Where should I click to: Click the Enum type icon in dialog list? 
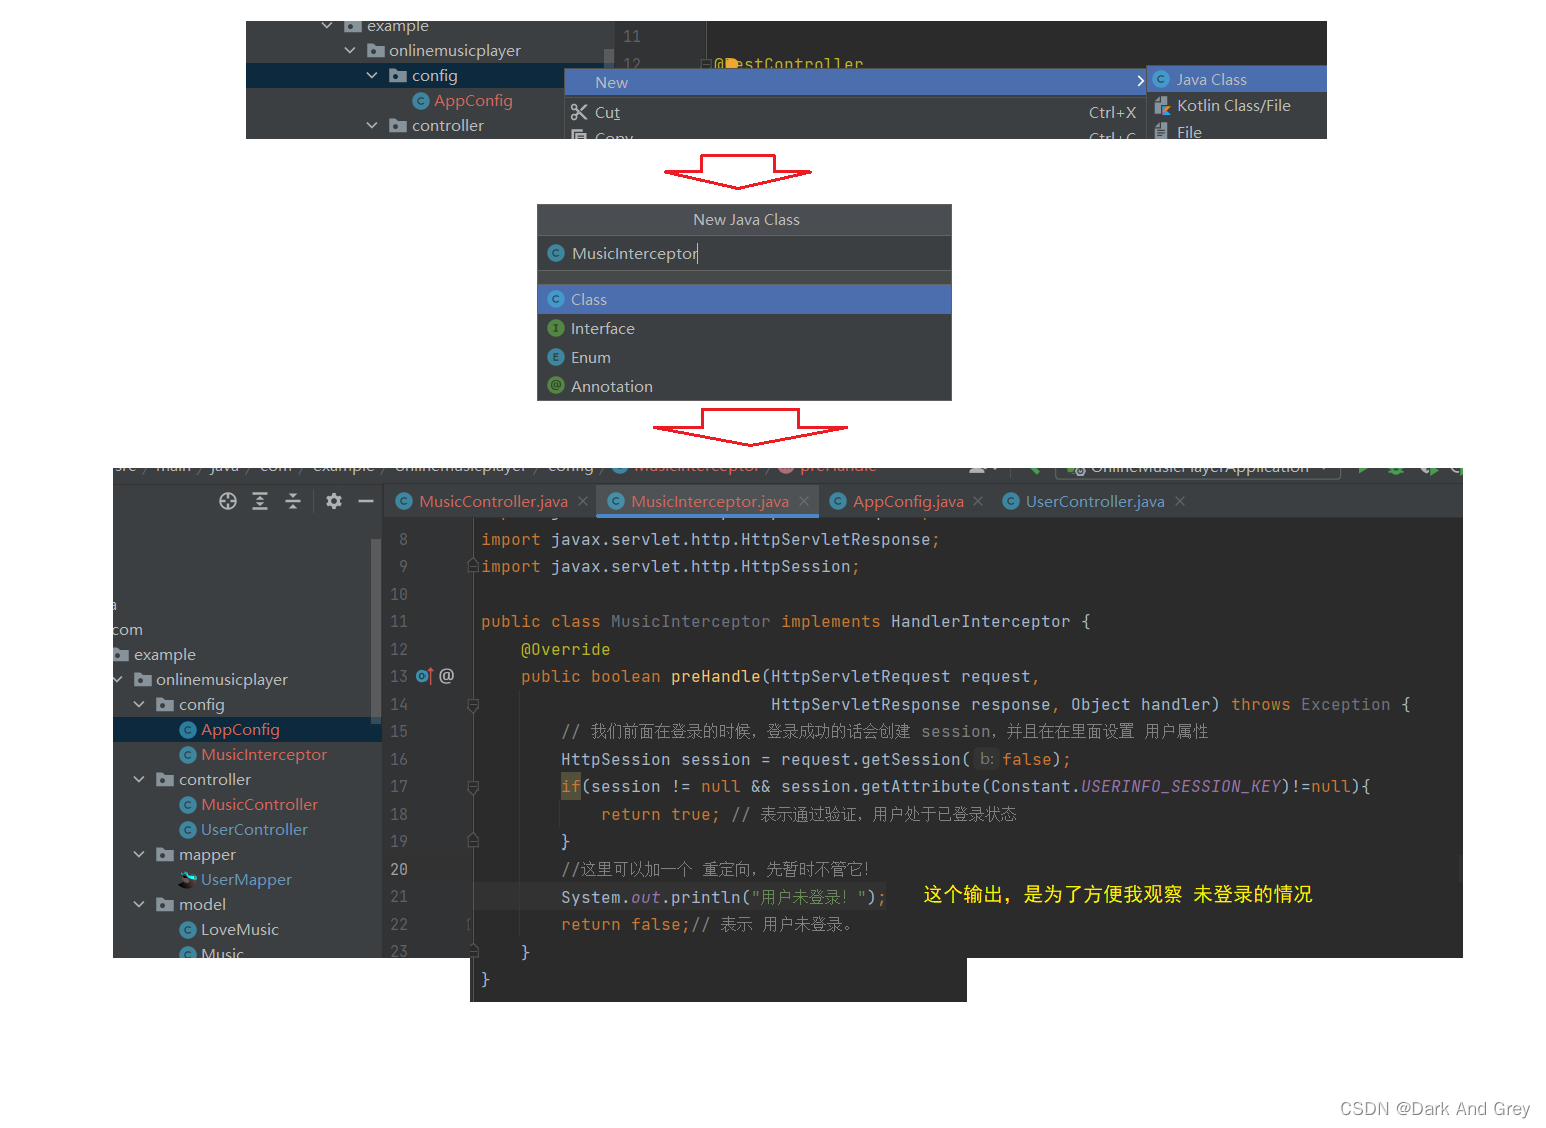pos(556,357)
